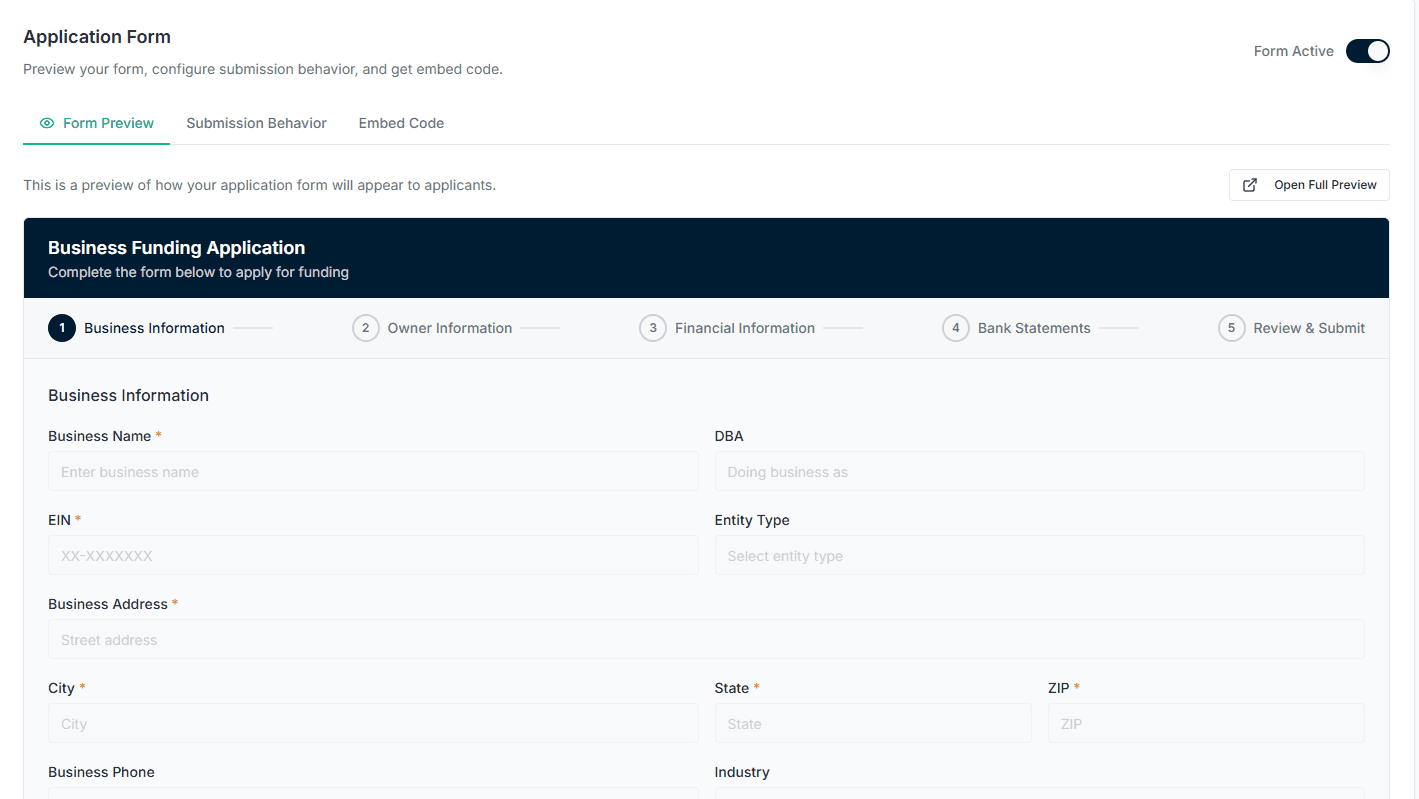Disable the Form Active toggle
The image size is (1419, 799).
(1367, 51)
